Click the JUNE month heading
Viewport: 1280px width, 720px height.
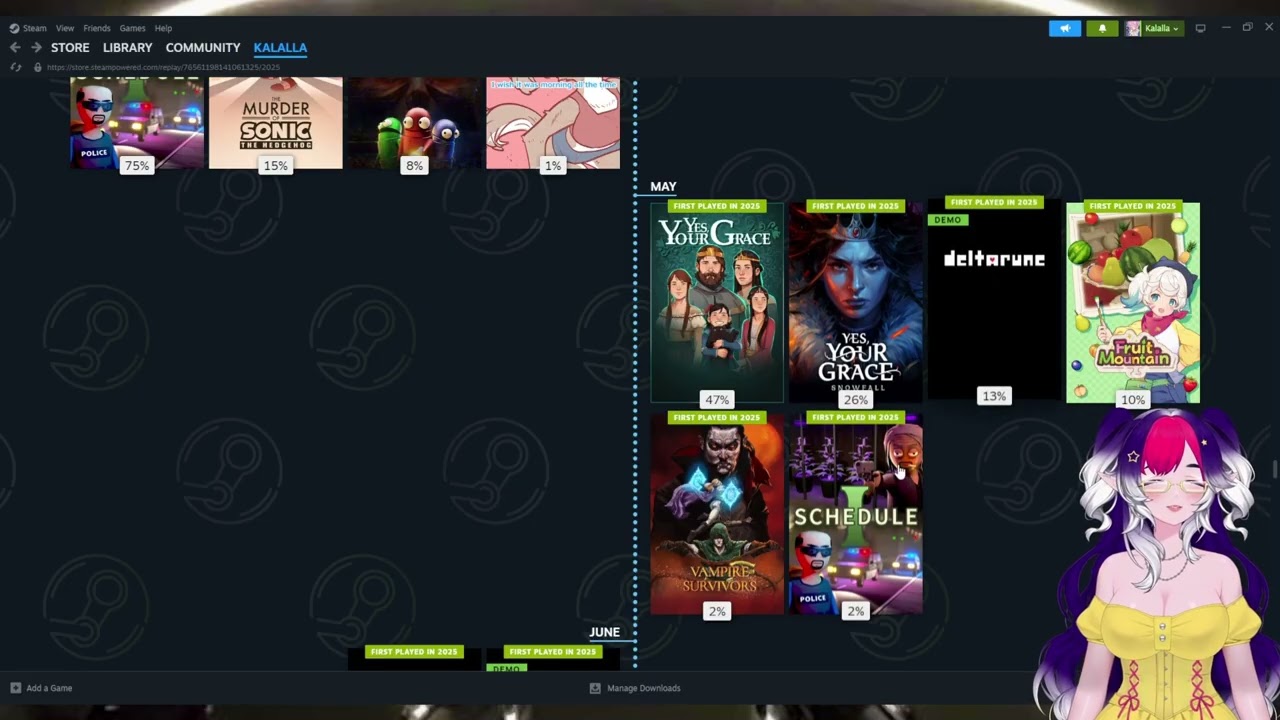pos(605,632)
